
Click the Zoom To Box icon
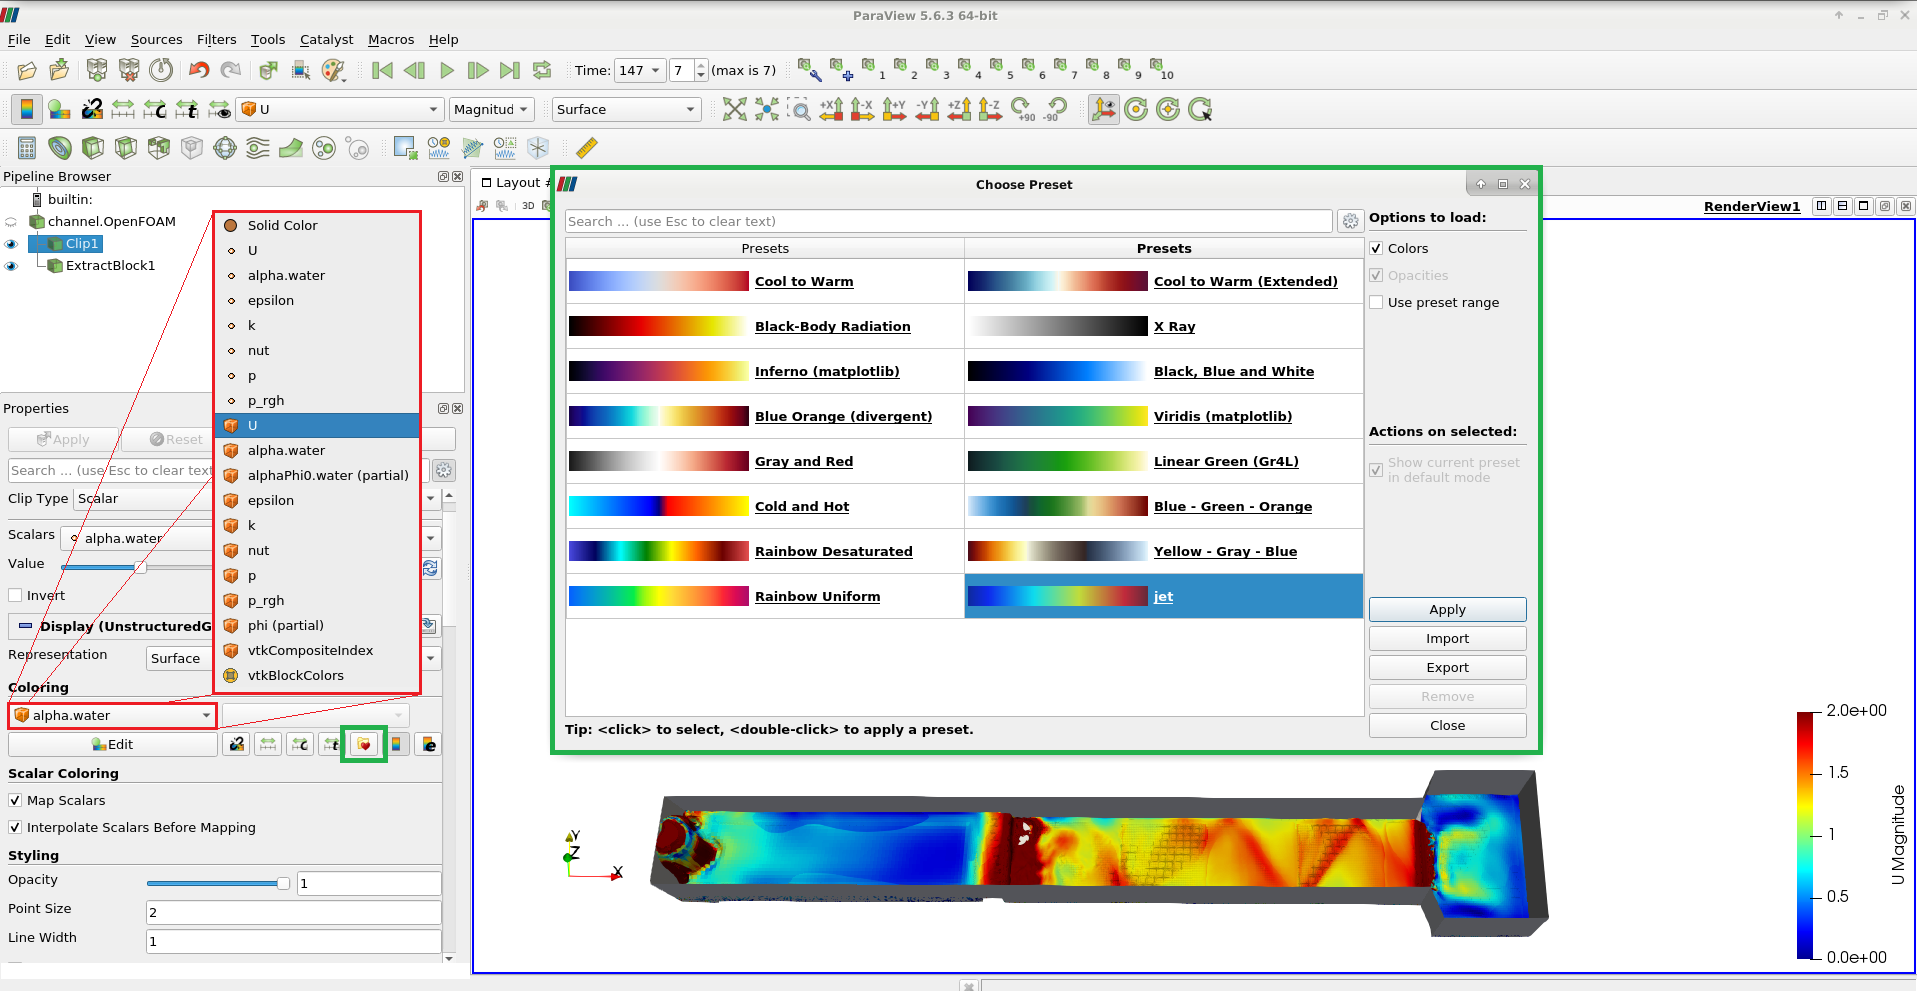point(799,110)
